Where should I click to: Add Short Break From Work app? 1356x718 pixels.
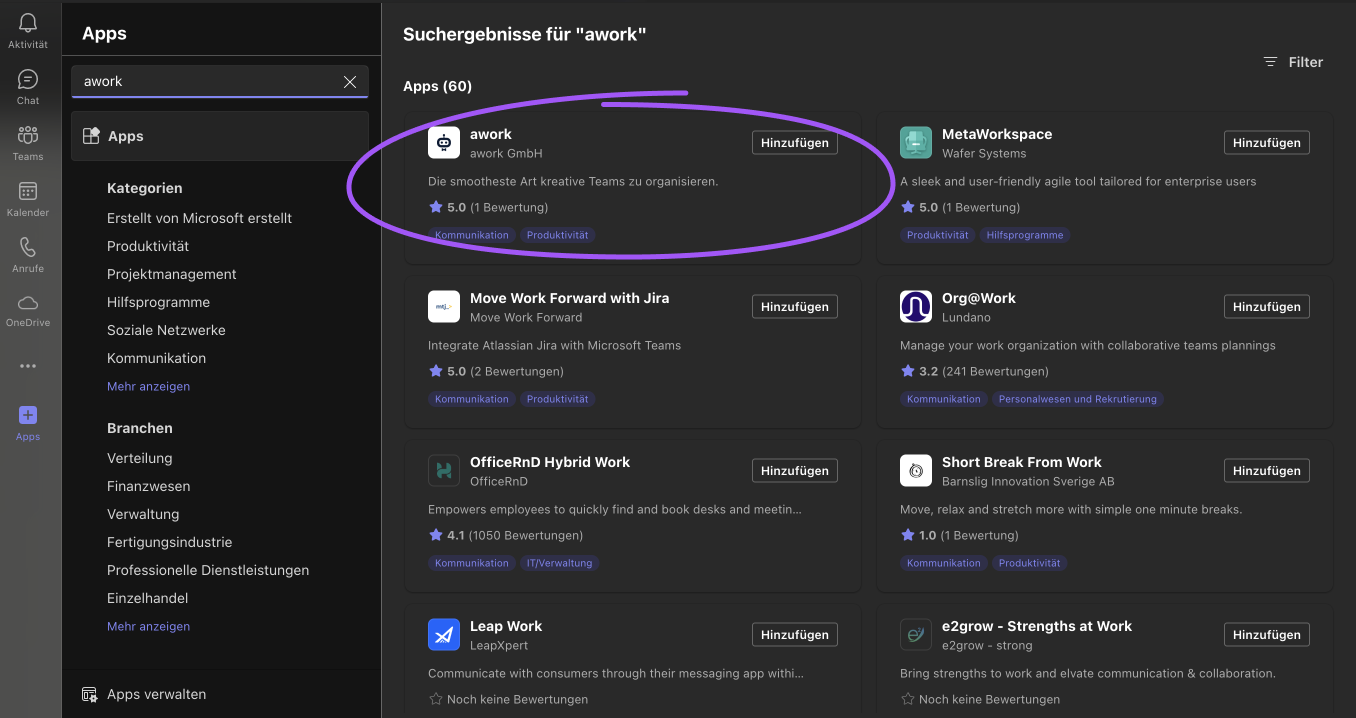1267,471
